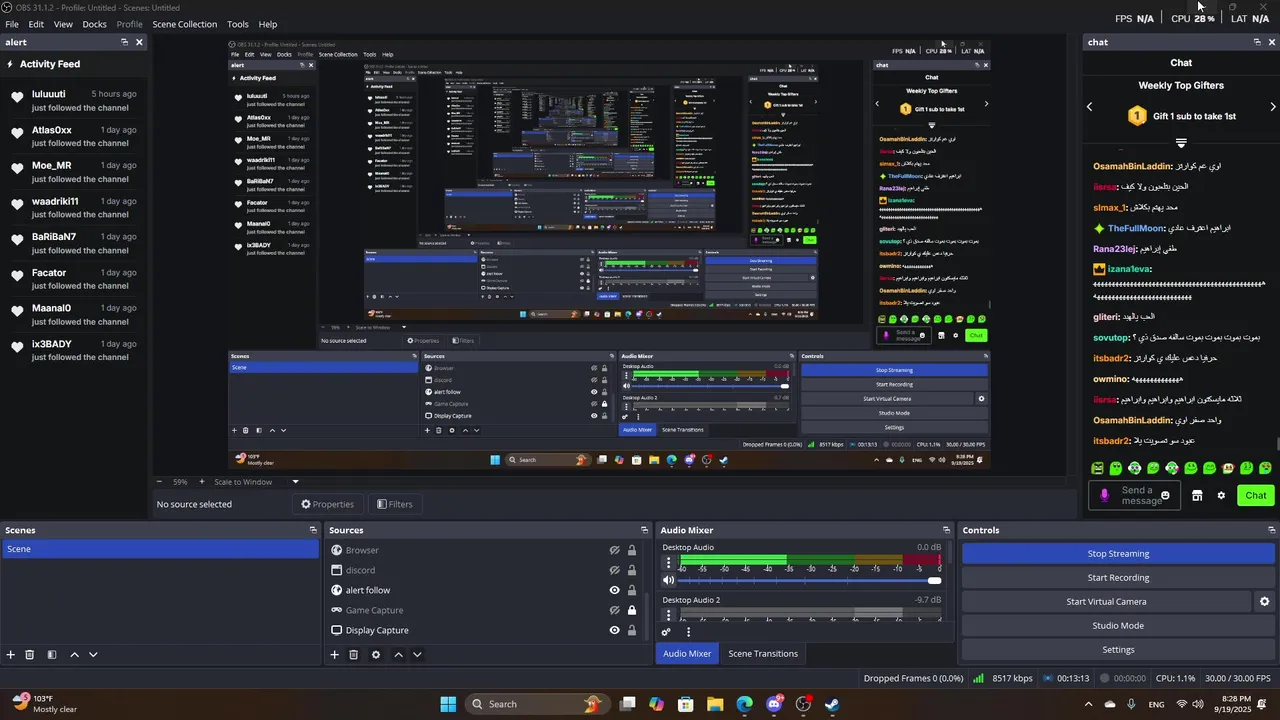Select alert follow source row
This screenshot has height=720, width=1280.
tap(484, 591)
